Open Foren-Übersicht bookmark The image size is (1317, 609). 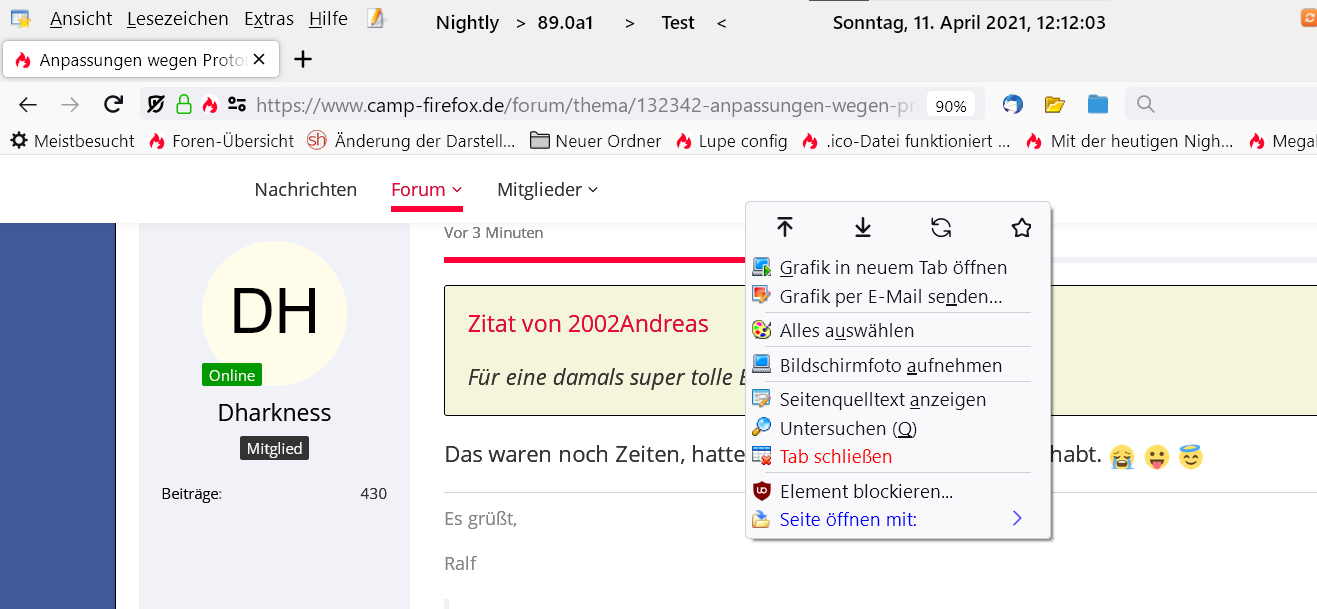[221, 141]
